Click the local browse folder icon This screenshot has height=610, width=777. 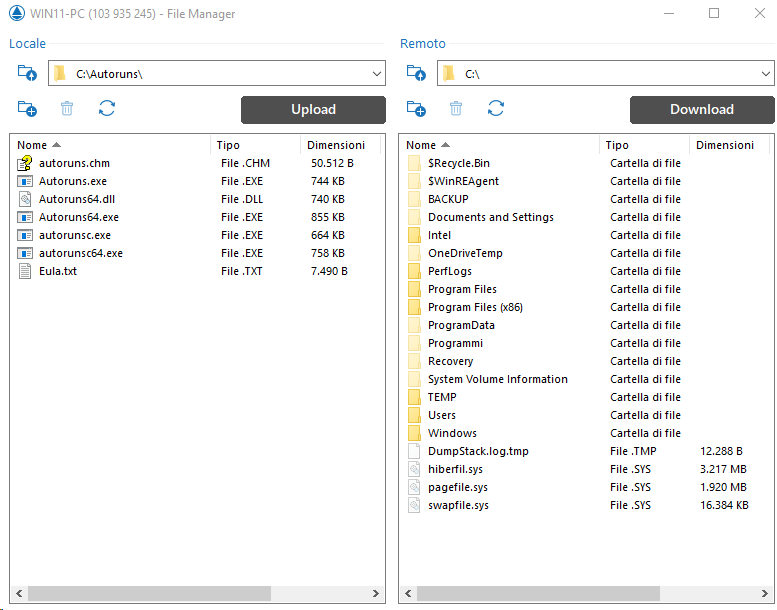(27, 73)
